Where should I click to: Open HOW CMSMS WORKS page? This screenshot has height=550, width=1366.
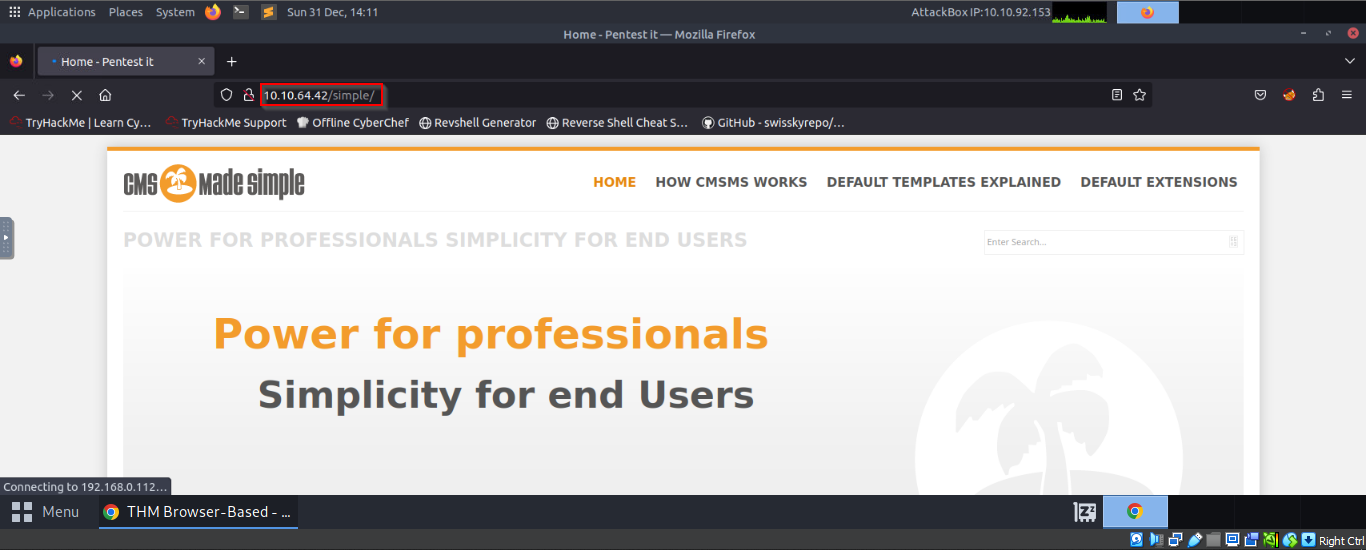coord(731,182)
